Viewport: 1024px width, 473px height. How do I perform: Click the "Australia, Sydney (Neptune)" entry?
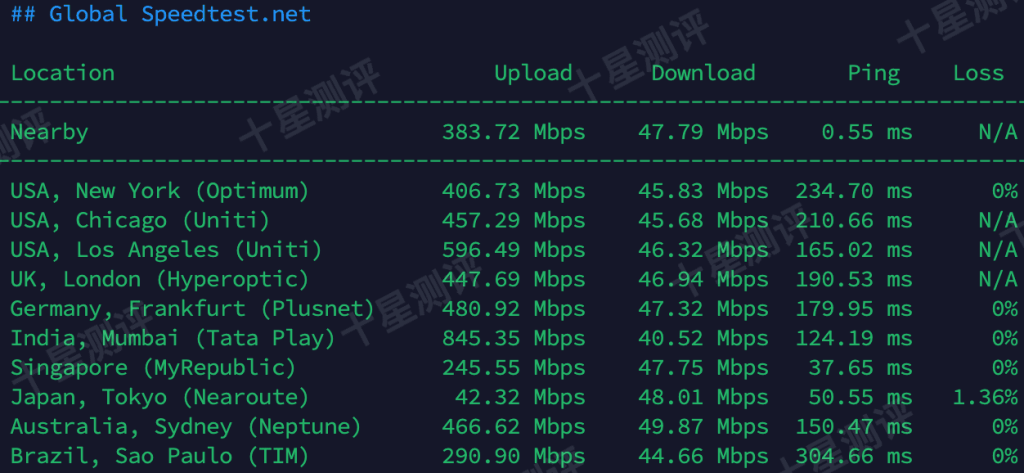186,427
